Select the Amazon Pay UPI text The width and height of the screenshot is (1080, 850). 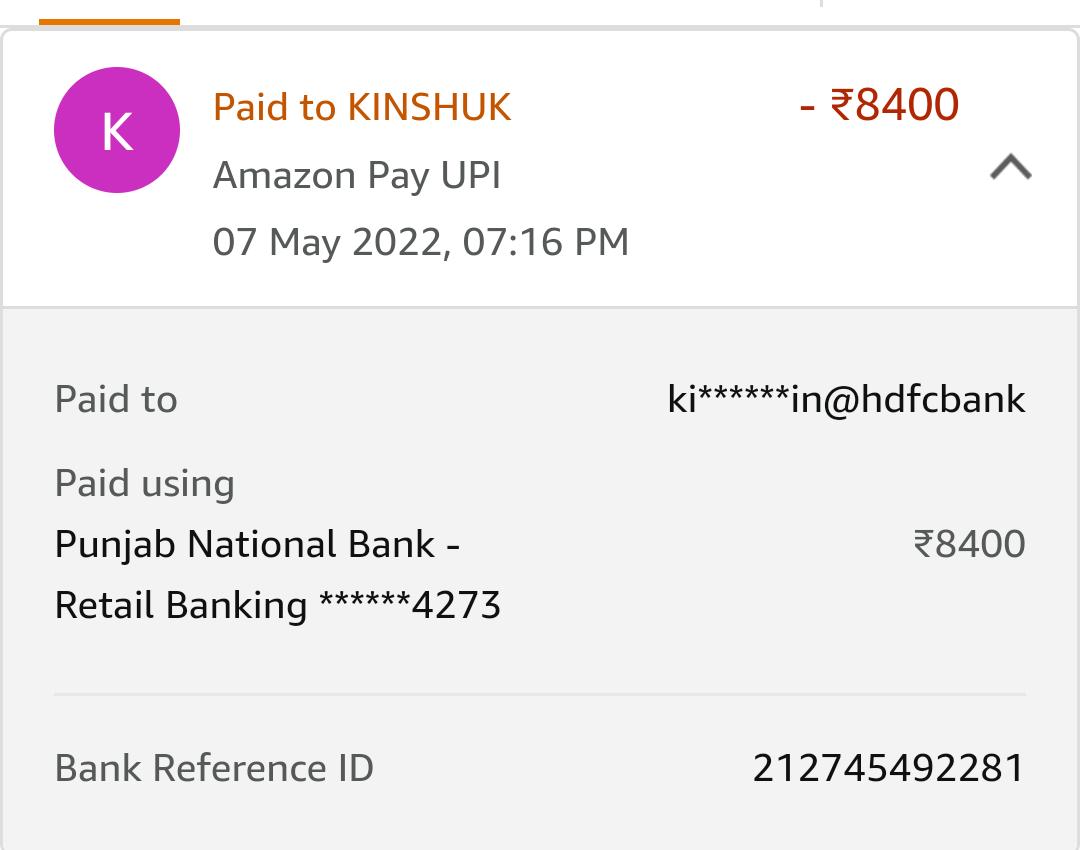tap(356, 176)
